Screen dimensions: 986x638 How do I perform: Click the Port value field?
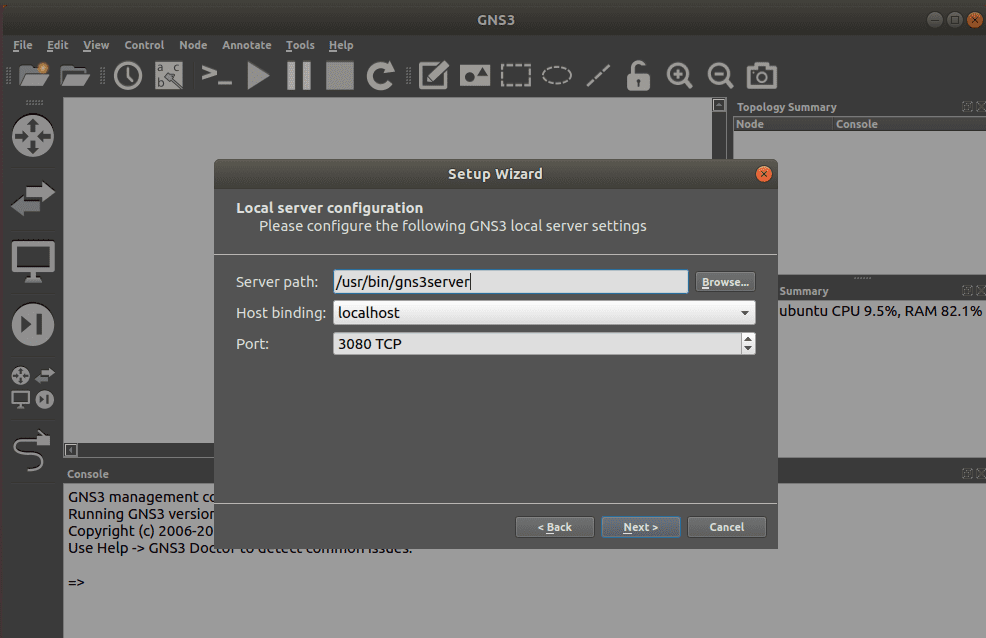pos(537,344)
